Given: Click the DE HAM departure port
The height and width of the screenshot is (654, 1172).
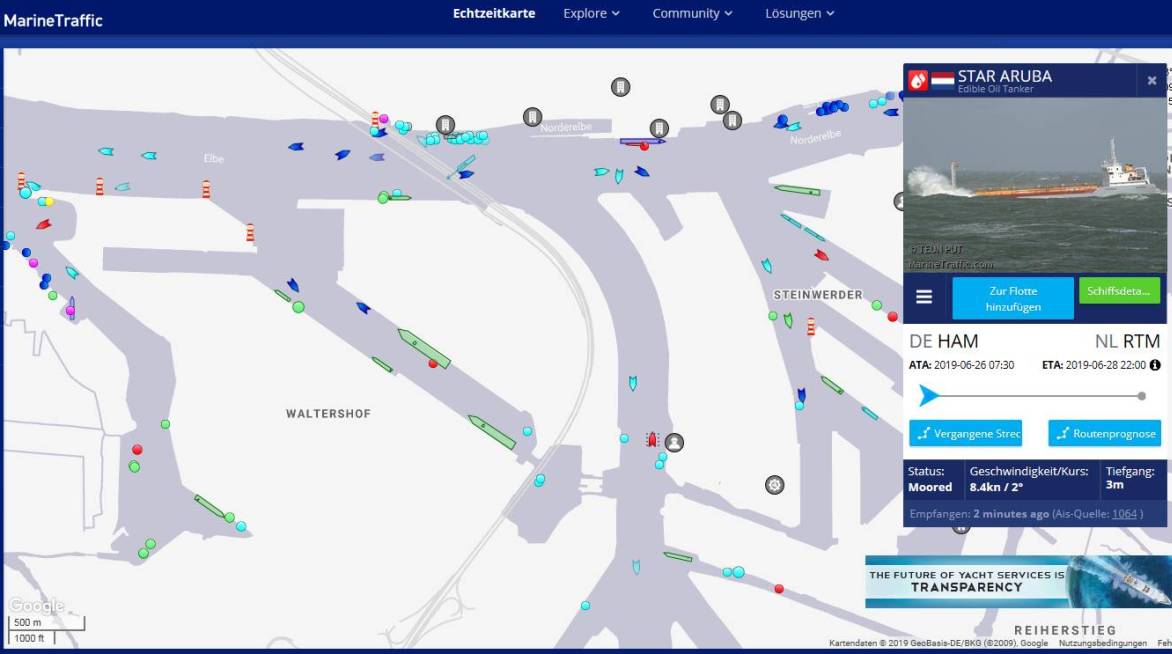Looking at the screenshot, I should tap(943, 342).
